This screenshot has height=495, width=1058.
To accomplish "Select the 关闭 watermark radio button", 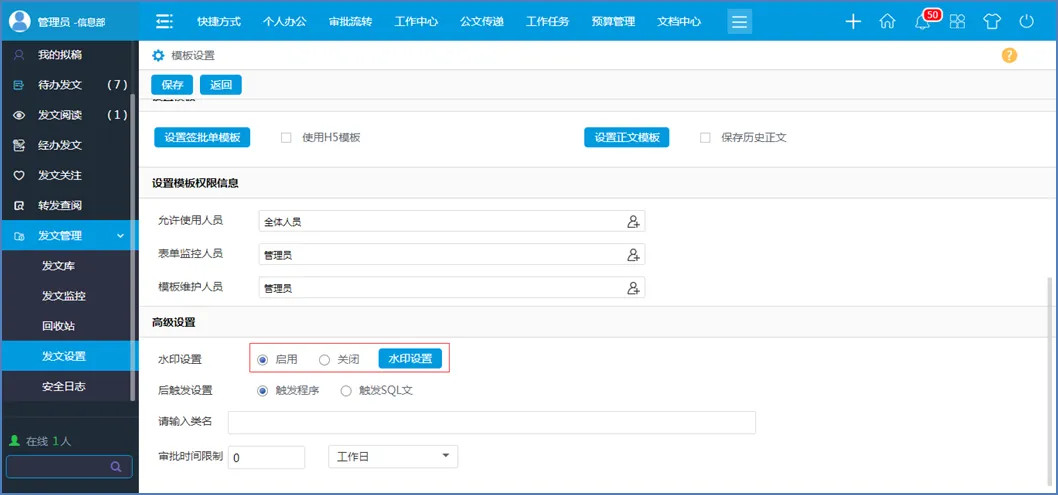I will point(324,359).
